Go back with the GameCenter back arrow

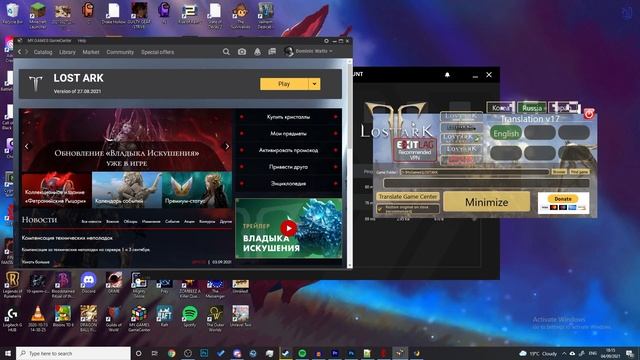(20, 52)
